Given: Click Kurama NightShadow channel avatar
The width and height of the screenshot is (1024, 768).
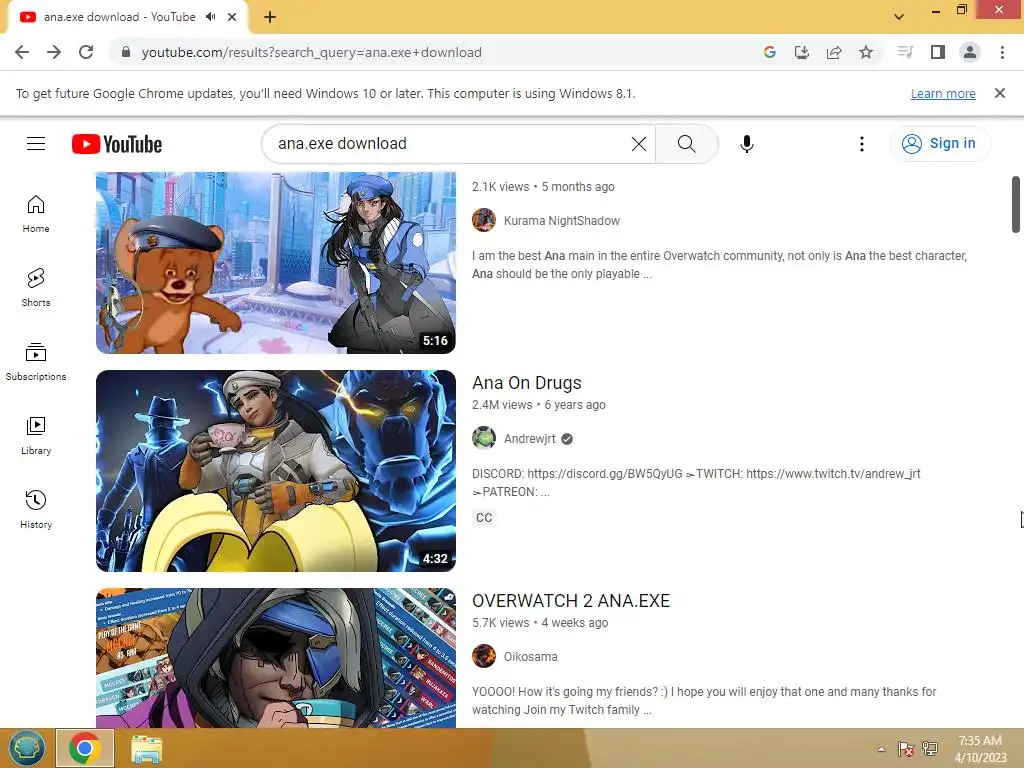Looking at the screenshot, I should [484, 220].
